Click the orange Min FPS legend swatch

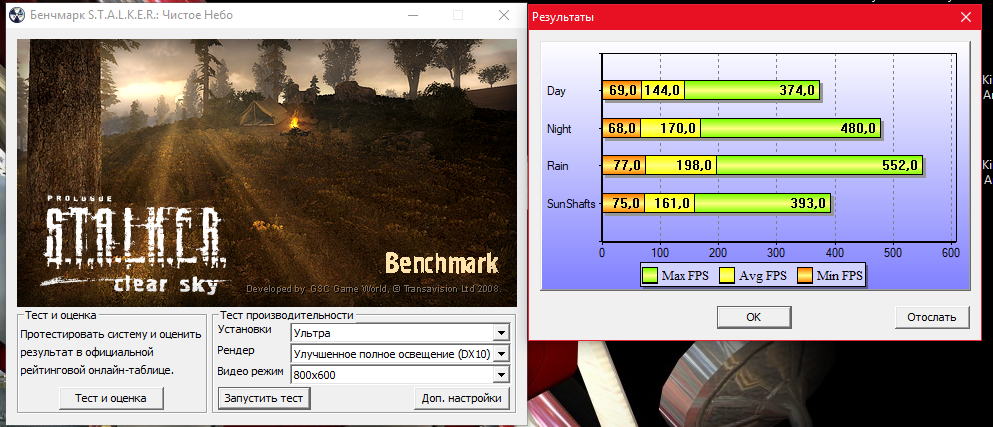(x=805, y=276)
